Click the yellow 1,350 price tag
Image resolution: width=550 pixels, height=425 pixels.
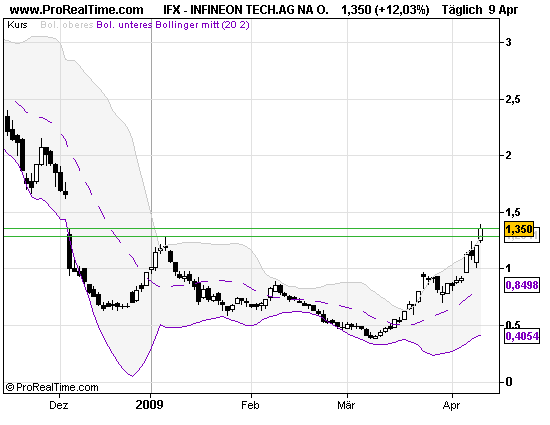pyautogui.click(x=519, y=229)
